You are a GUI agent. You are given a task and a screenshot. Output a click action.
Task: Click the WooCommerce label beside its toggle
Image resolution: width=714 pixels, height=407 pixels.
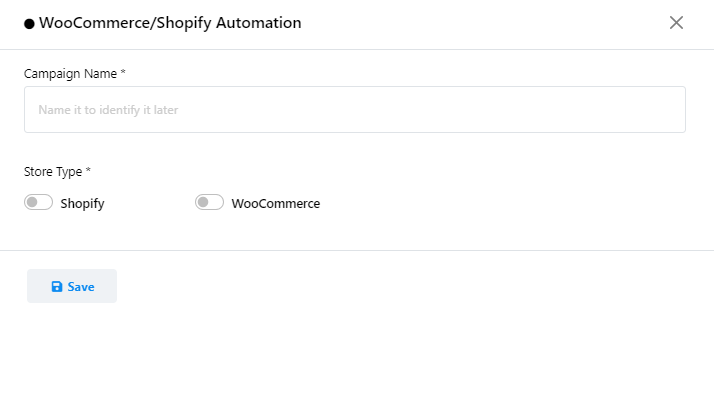(x=276, y=204)
